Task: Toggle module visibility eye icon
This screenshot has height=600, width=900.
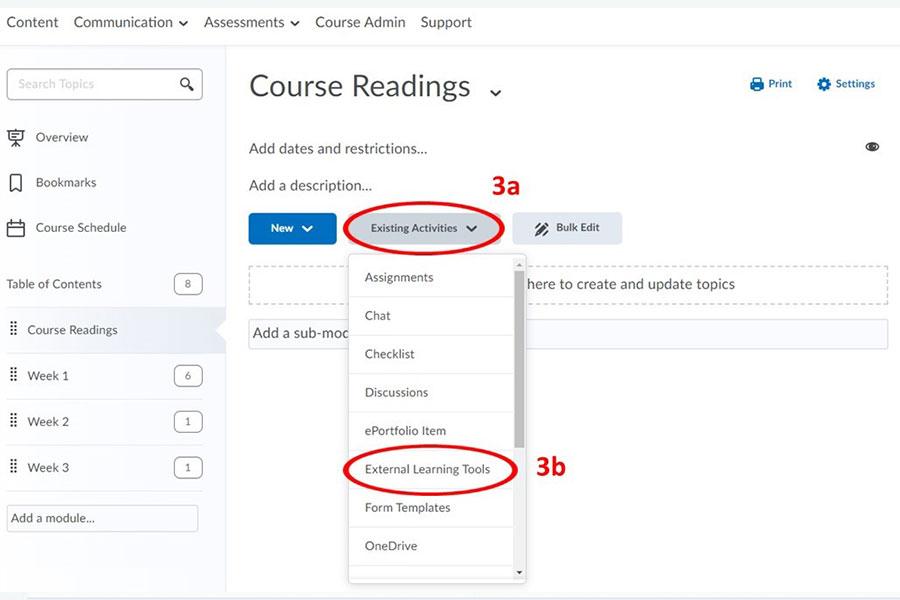Action: tap(872, 147)
